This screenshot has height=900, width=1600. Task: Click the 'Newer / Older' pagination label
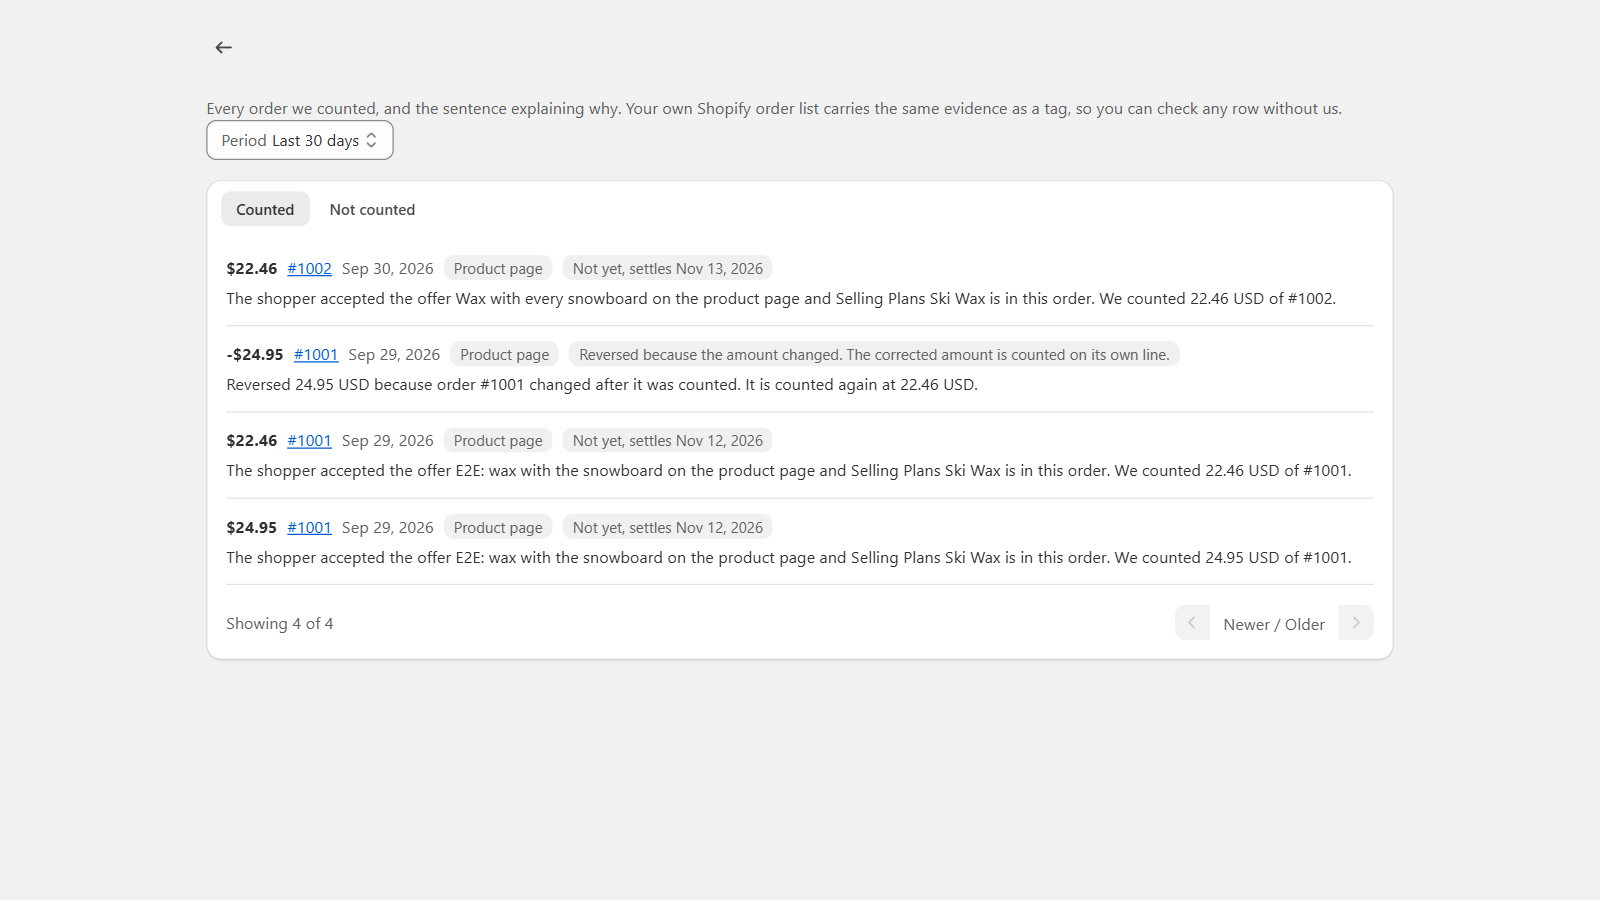click(1274, 624)
